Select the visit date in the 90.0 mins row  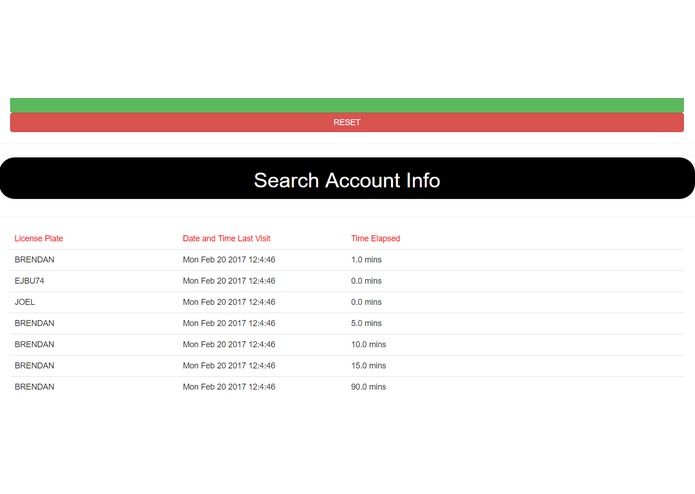pos(229,387)
